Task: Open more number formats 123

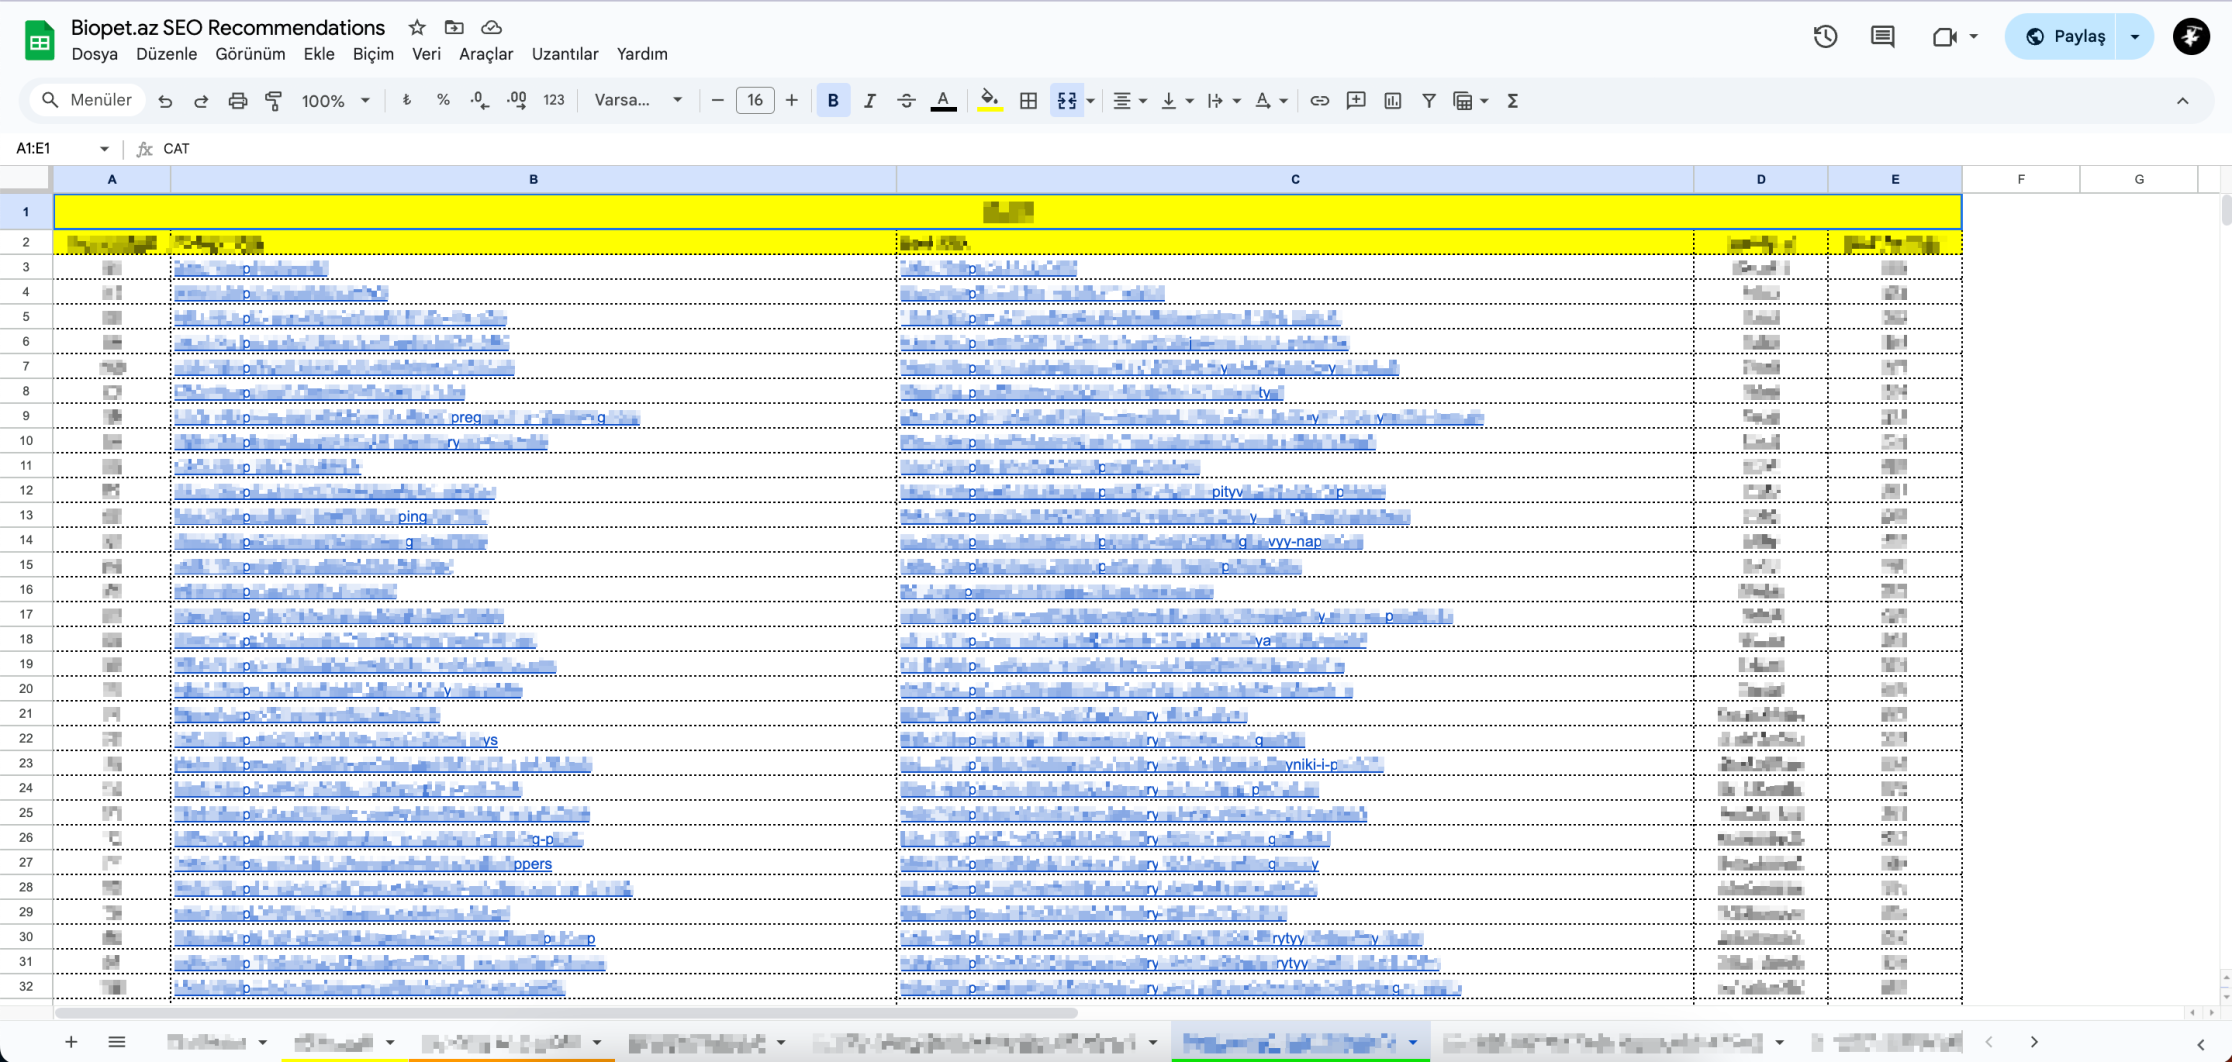Action: (x=554, y=101)
